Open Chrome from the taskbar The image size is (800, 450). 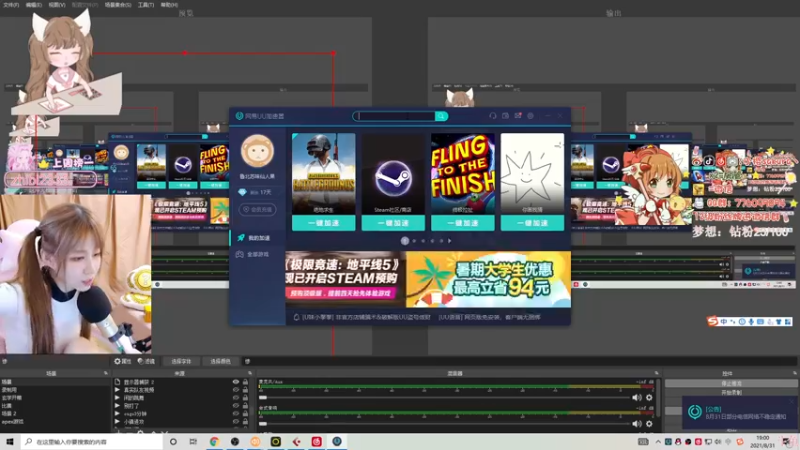point(214,441)
